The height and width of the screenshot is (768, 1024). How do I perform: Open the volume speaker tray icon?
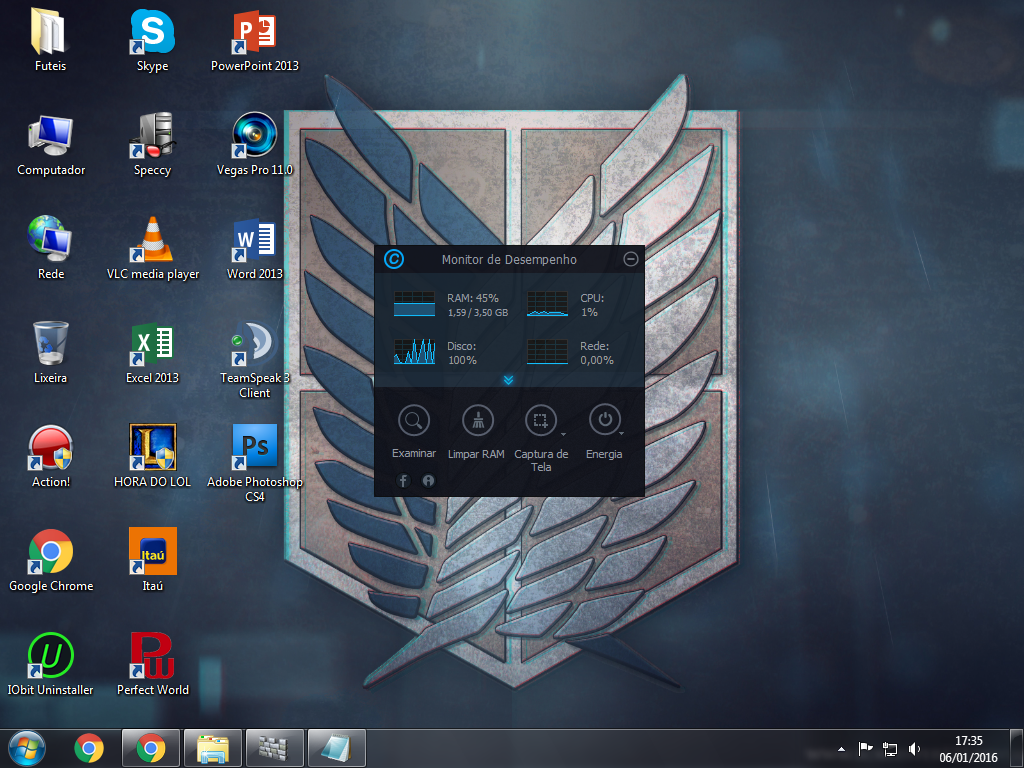point(914,749)
